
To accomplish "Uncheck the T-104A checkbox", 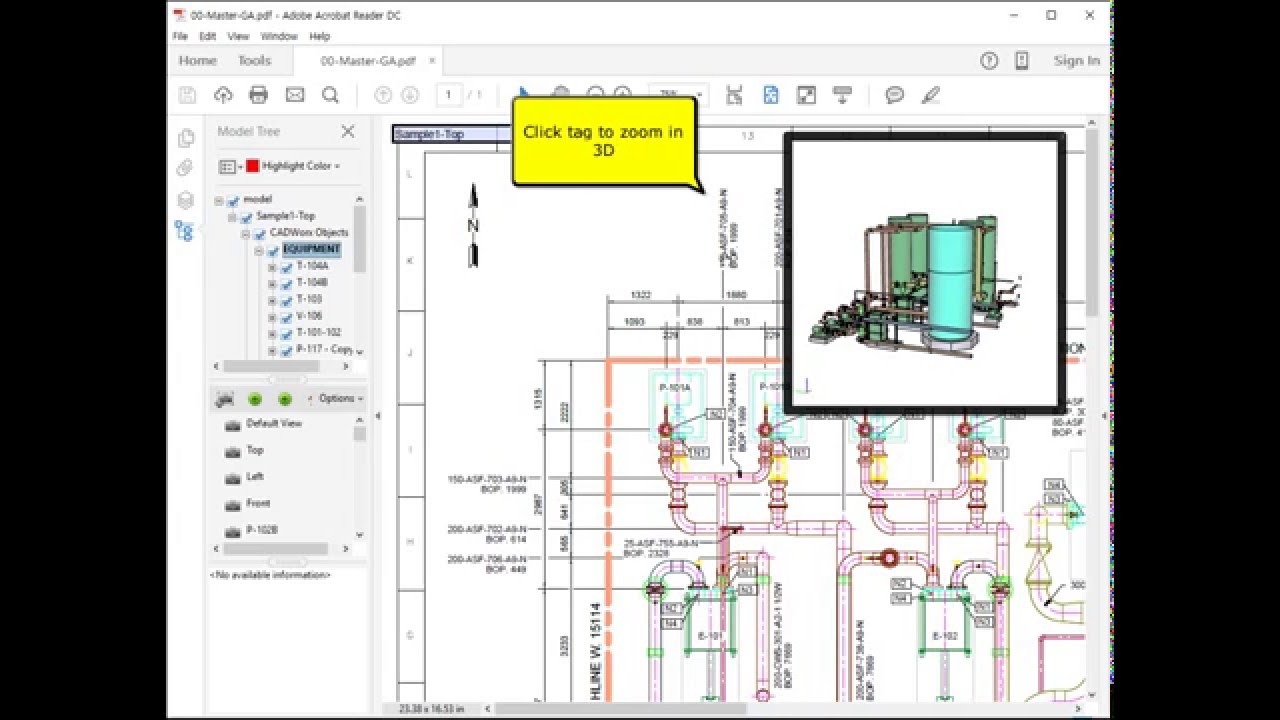I will (286, 267).
